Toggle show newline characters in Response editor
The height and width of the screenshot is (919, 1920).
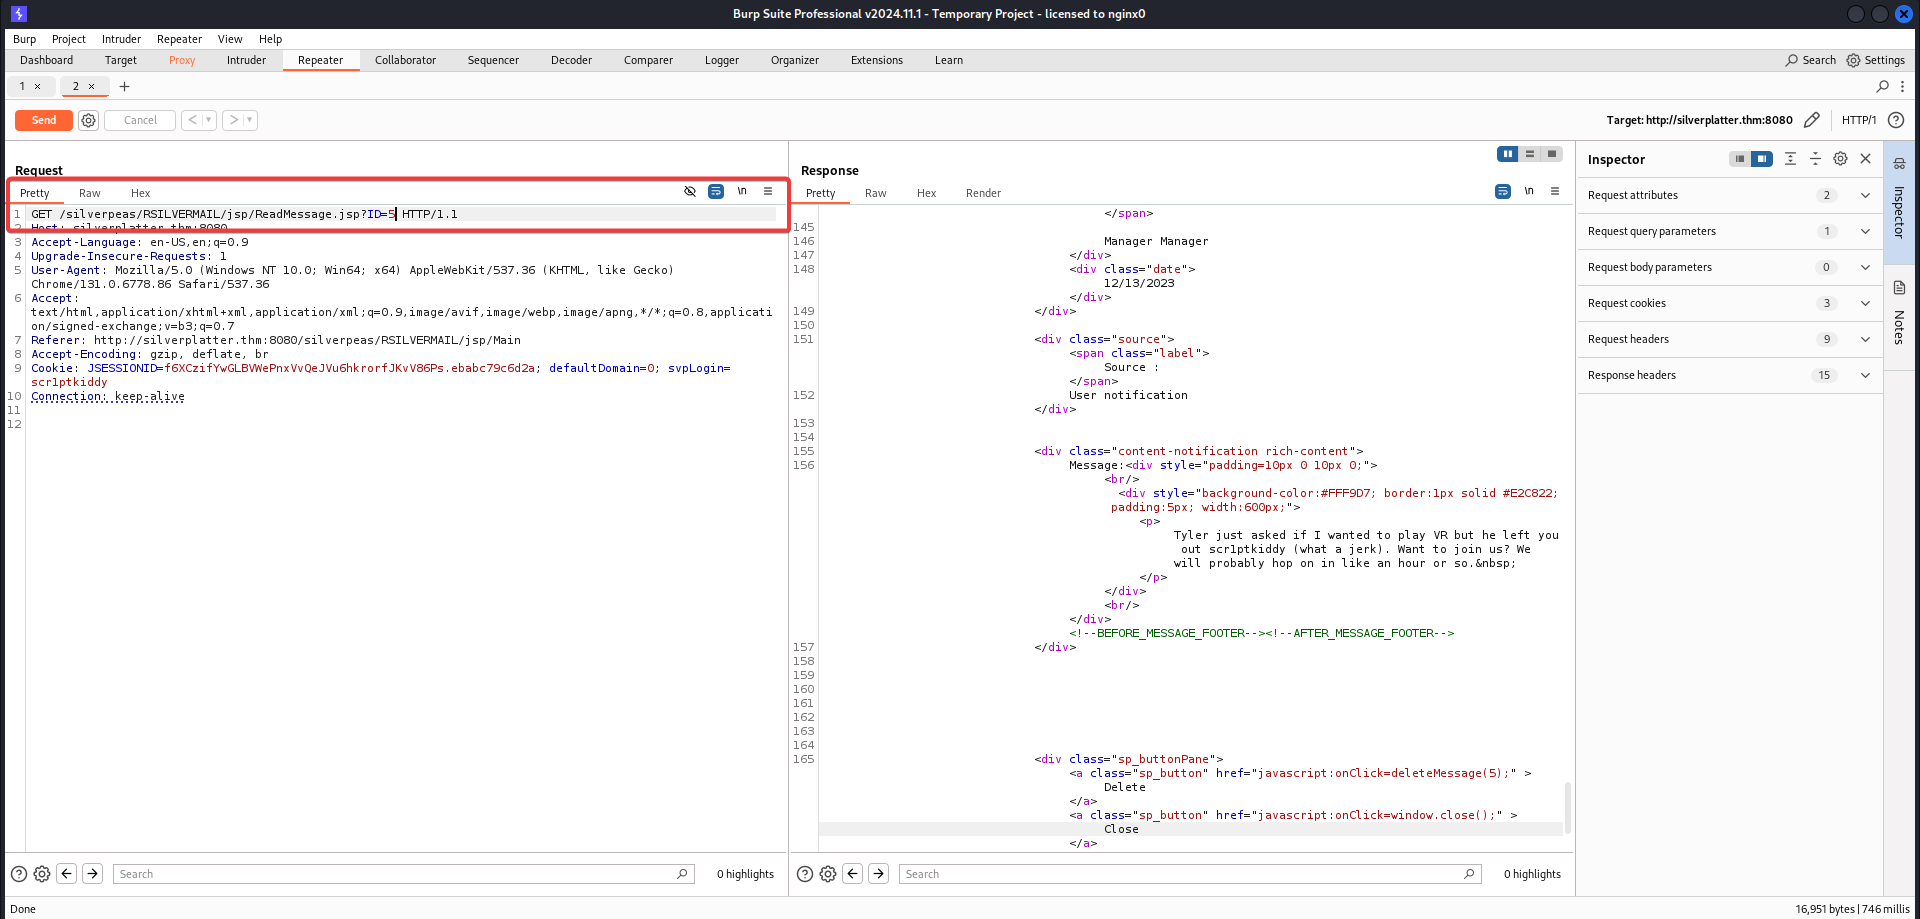tap(1529, 191)
